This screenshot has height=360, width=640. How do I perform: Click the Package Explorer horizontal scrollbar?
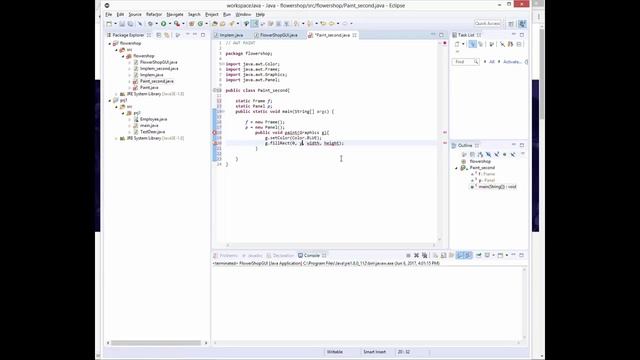click(156, 343)
